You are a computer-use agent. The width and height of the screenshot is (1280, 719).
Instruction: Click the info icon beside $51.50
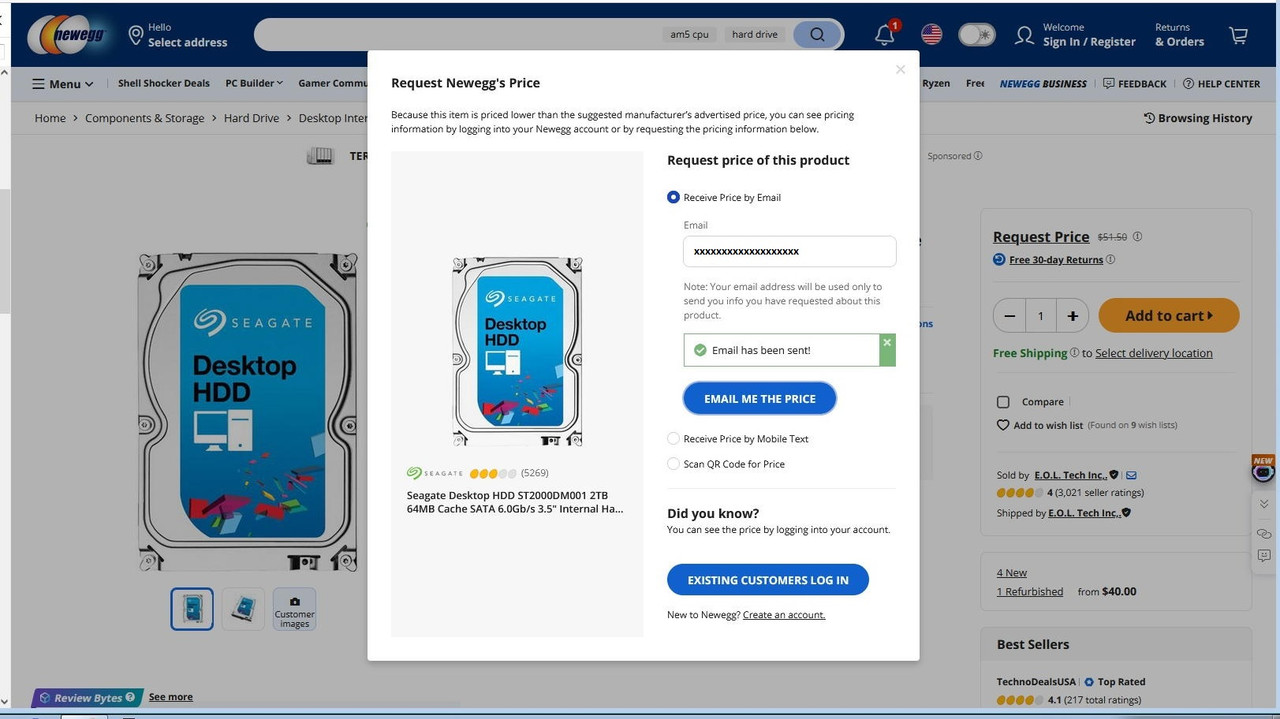click(x=1137, y=237)
